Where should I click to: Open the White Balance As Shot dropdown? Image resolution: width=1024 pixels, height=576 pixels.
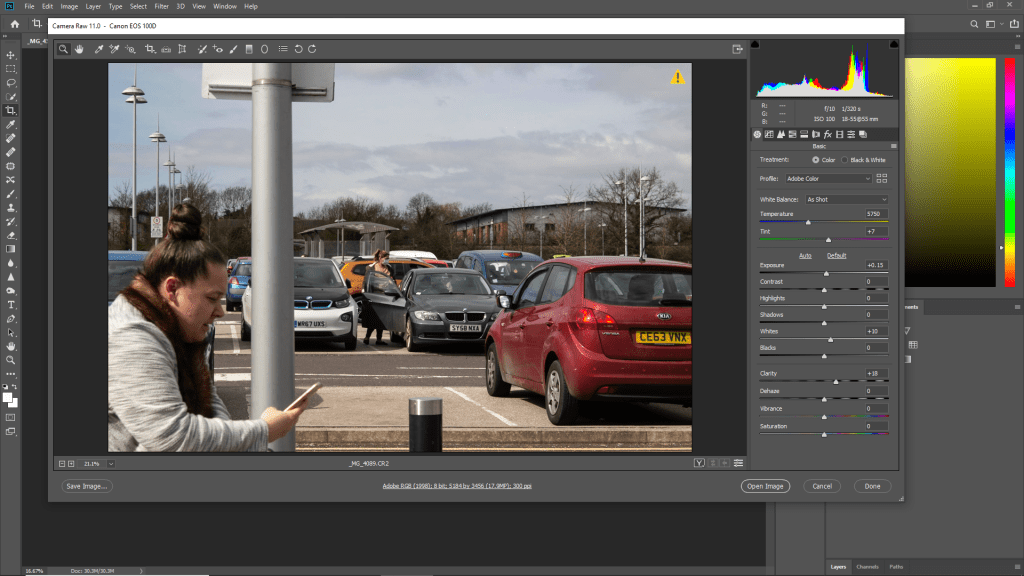pyautogui.click(x=846, y=199)
